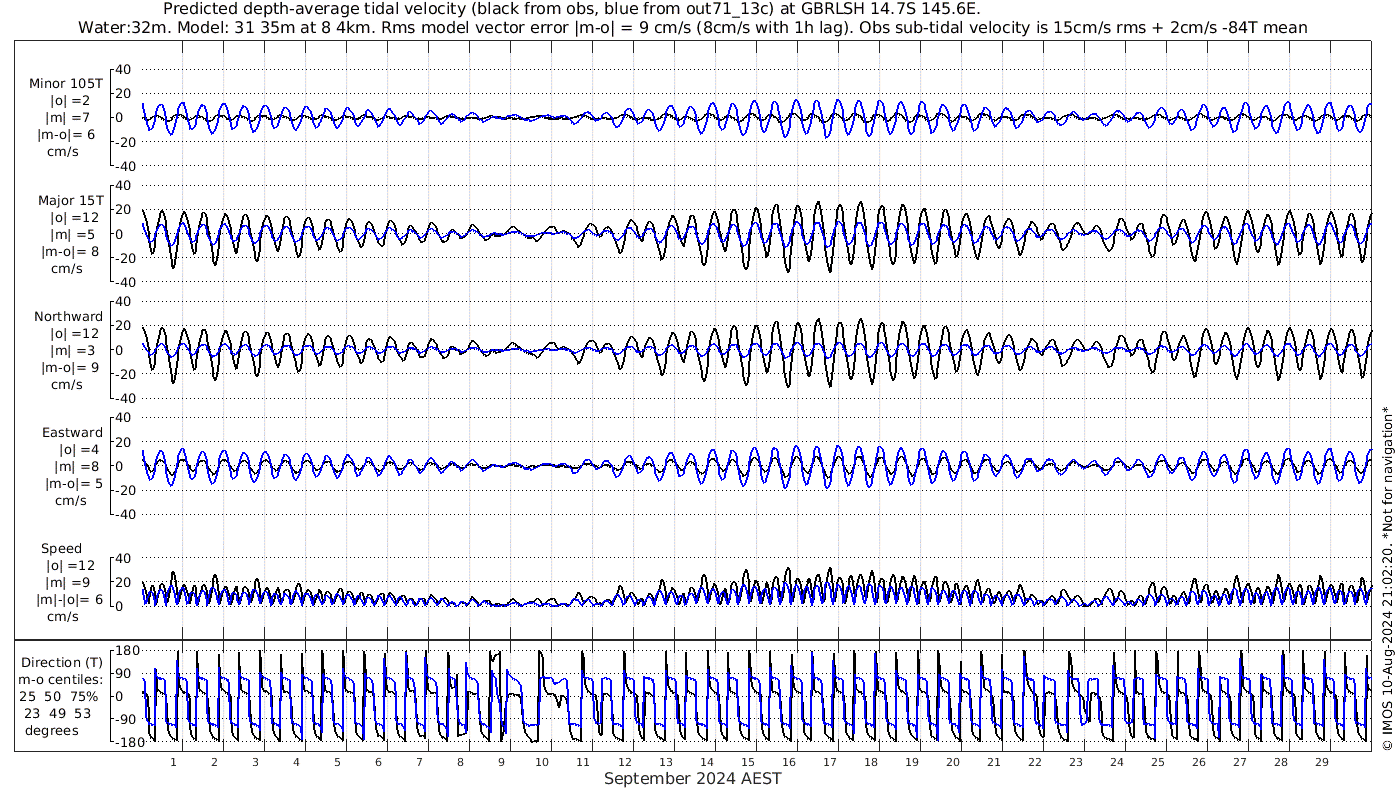This screenshot has width=1400, height=800.
Task: Click '|o| =12' under Northward
Action: [x=75, y=334]
